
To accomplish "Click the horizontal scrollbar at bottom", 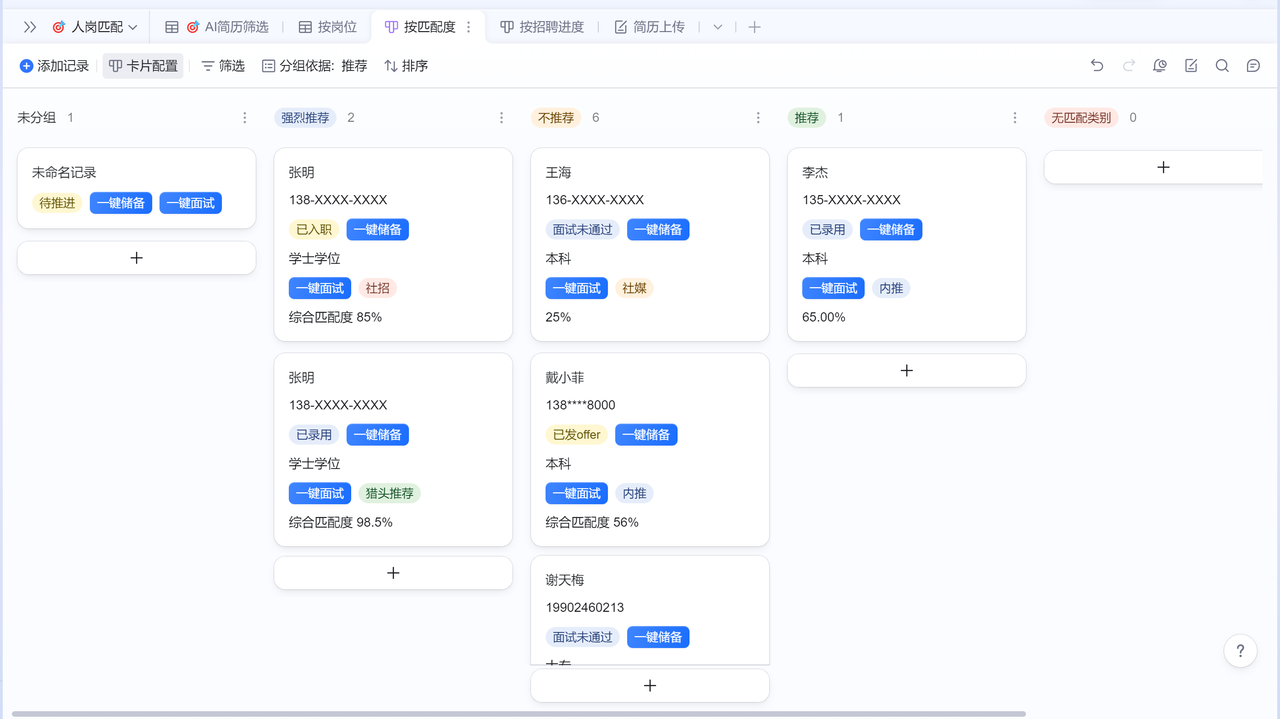I will click(x=518, y=714).
